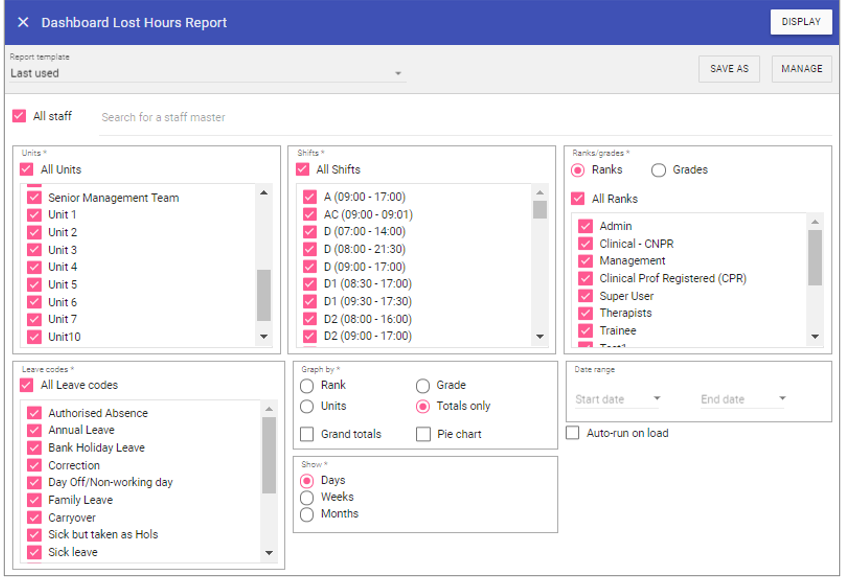Enable the Grand totals checkbox
Screen dimensions: 842x581
tap(307, 434)
